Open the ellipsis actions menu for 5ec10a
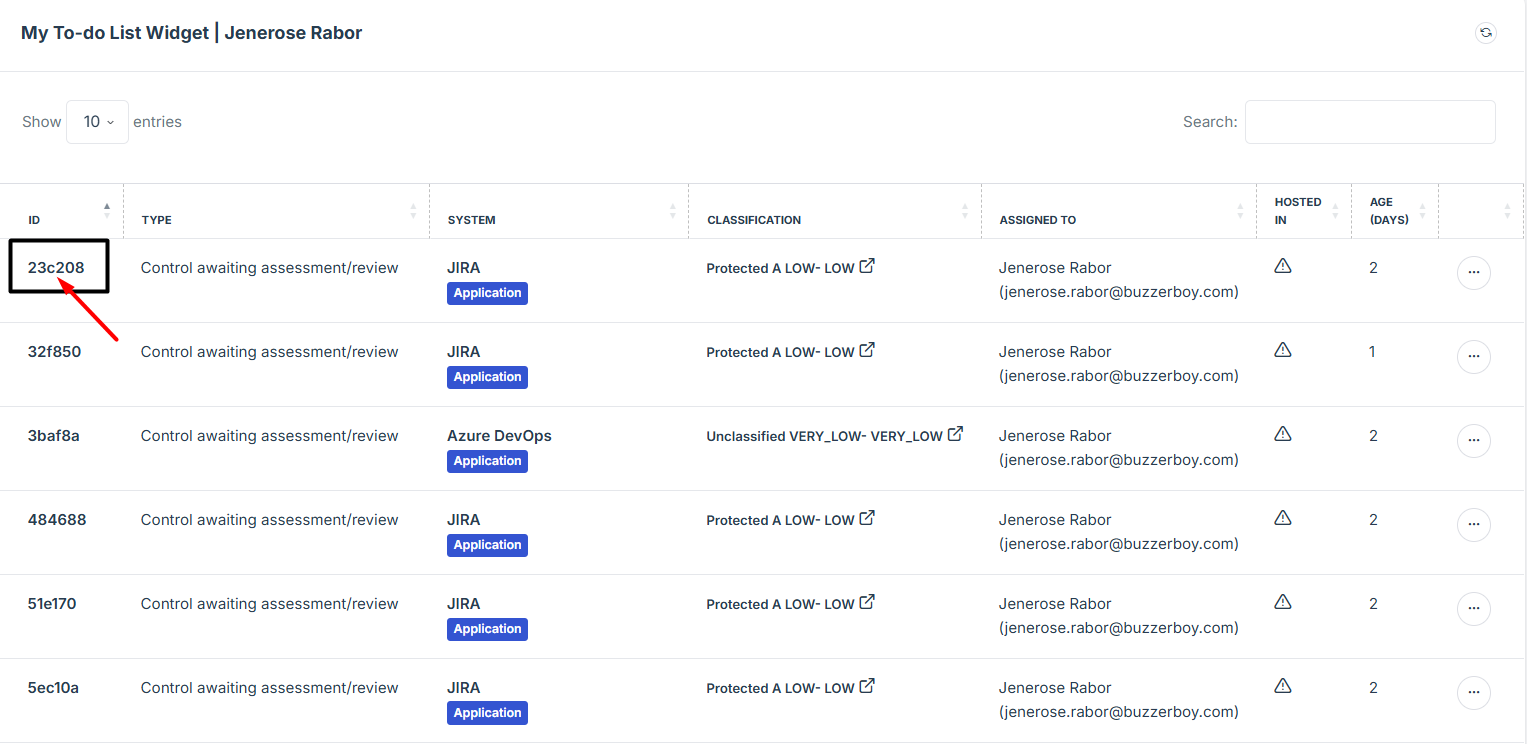Viewport: 1527px width, 744px height. coord(1473,693)
